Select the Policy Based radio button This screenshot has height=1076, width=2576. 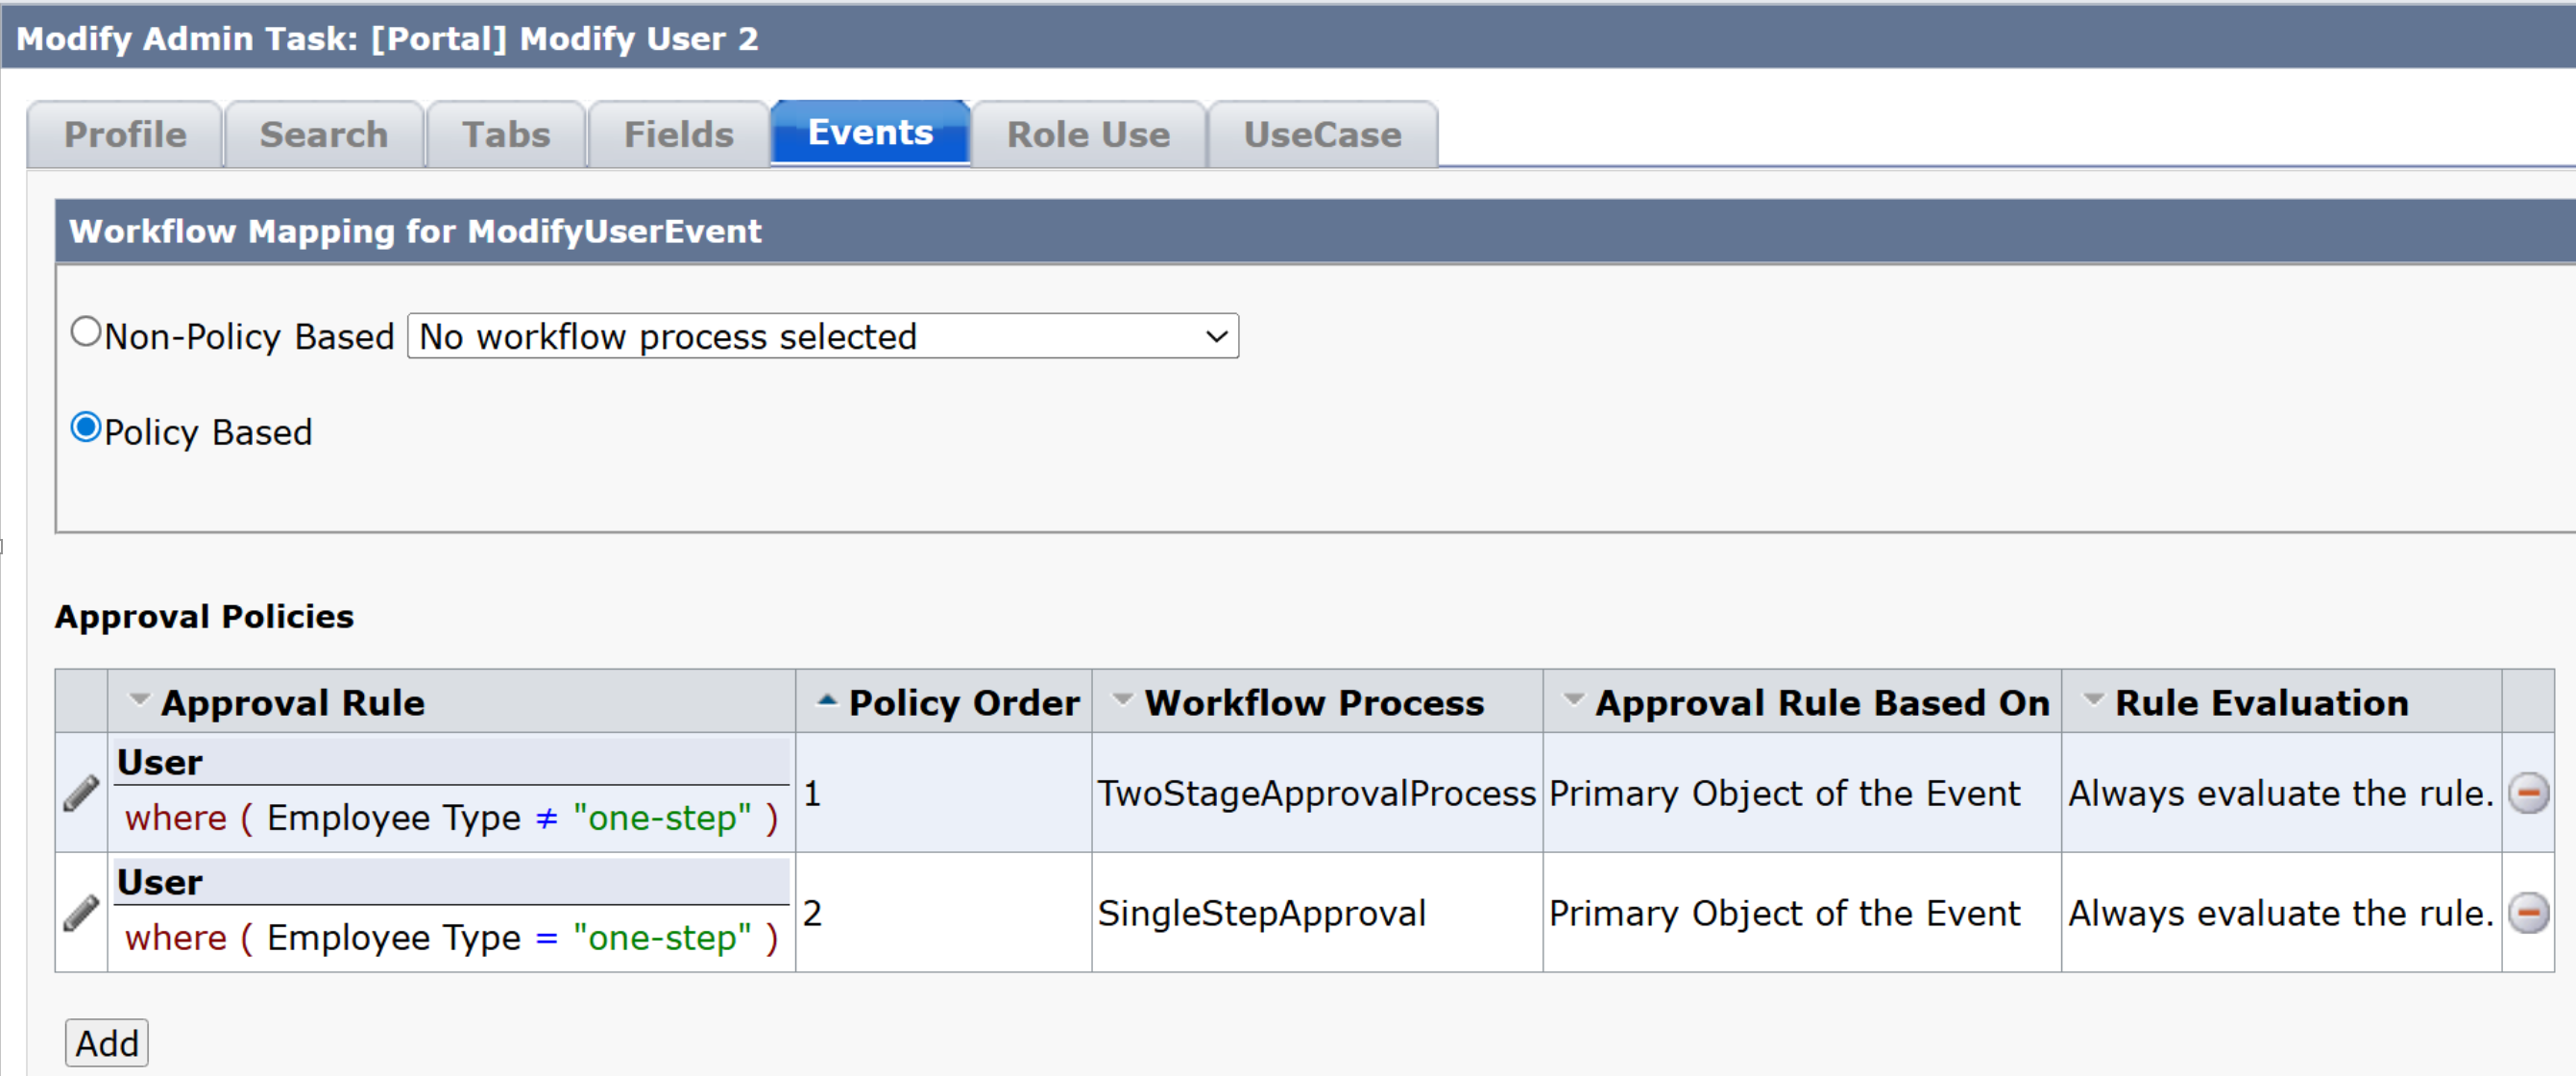pos(86,428)
